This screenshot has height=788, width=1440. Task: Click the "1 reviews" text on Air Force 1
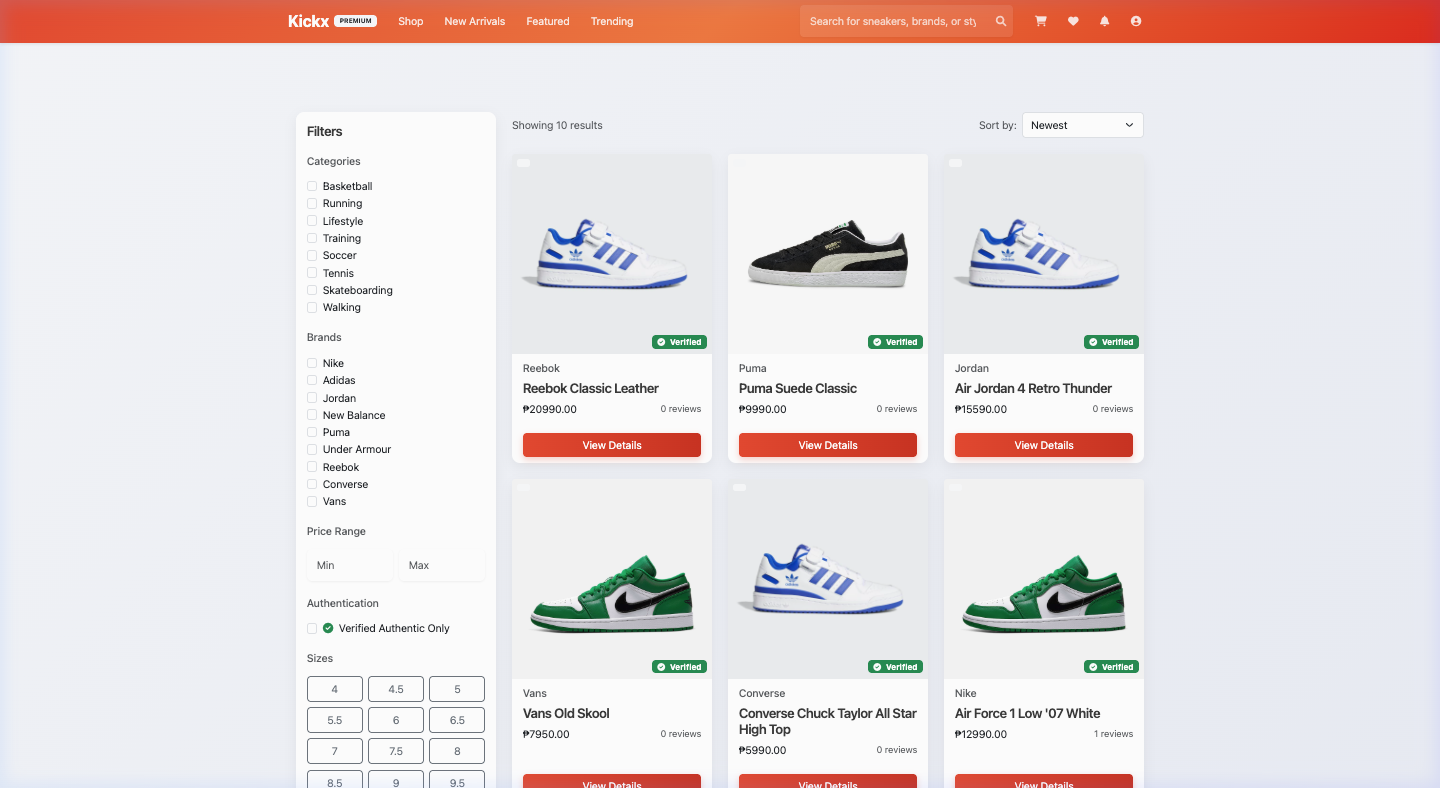[1113, 734]
